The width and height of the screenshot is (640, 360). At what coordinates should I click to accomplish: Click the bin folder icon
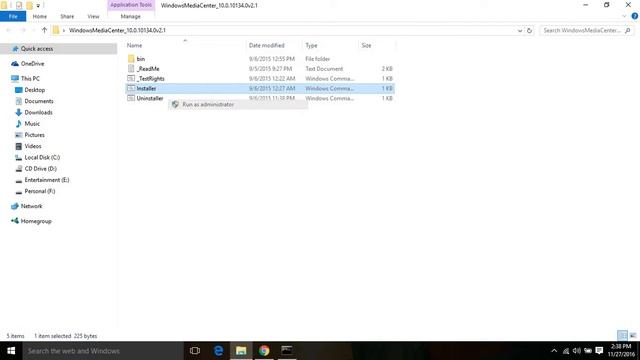pyautogui.click(x=131, y=59)
